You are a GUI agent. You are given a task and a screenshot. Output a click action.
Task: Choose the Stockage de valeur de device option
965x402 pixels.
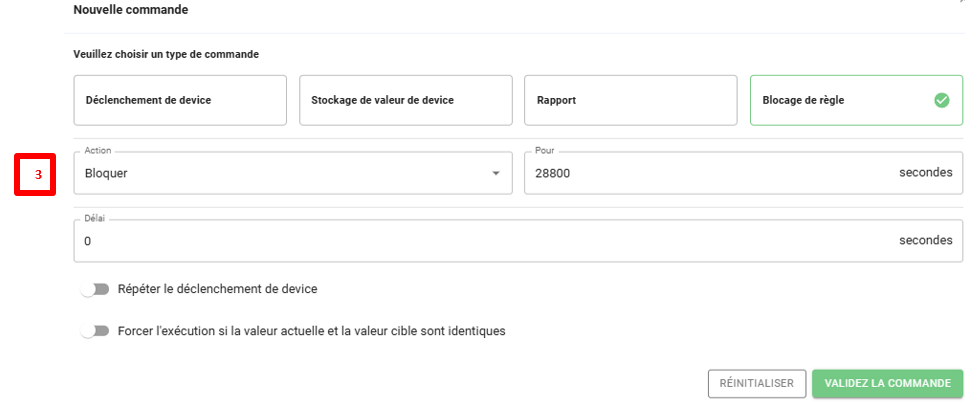tap(405, 100)
